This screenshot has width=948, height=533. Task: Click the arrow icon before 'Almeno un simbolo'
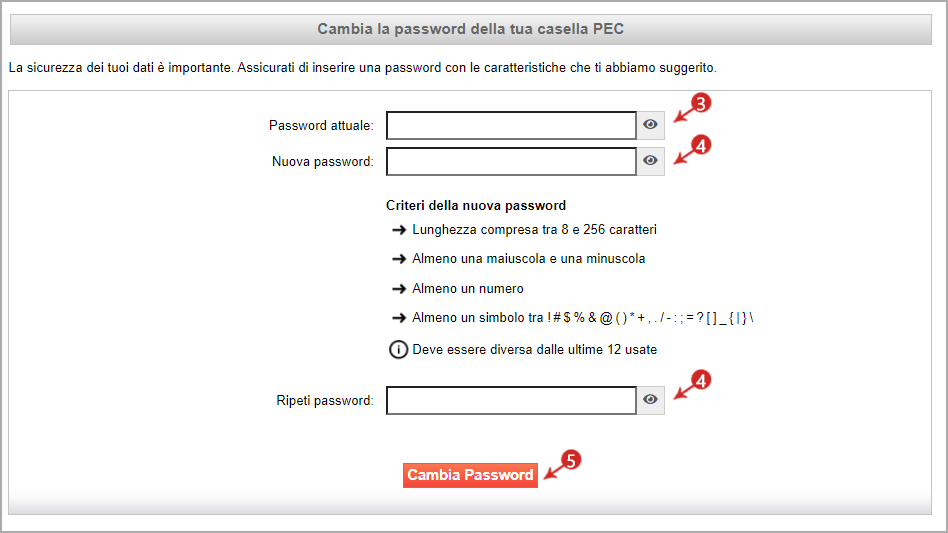coord(398,318)
